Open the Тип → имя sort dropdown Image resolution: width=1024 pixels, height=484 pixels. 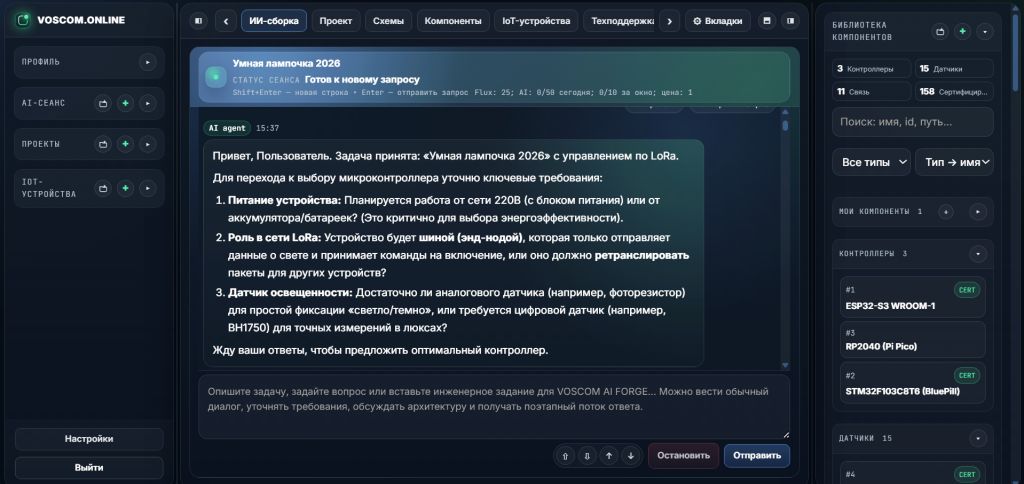point(954,162)
